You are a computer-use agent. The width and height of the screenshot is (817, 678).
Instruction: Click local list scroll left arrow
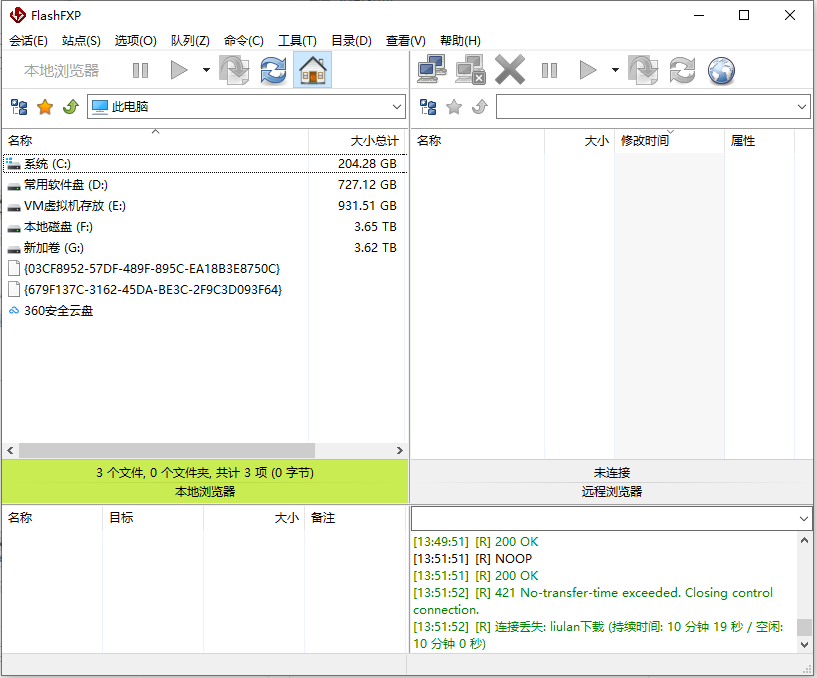coord(10,450)
